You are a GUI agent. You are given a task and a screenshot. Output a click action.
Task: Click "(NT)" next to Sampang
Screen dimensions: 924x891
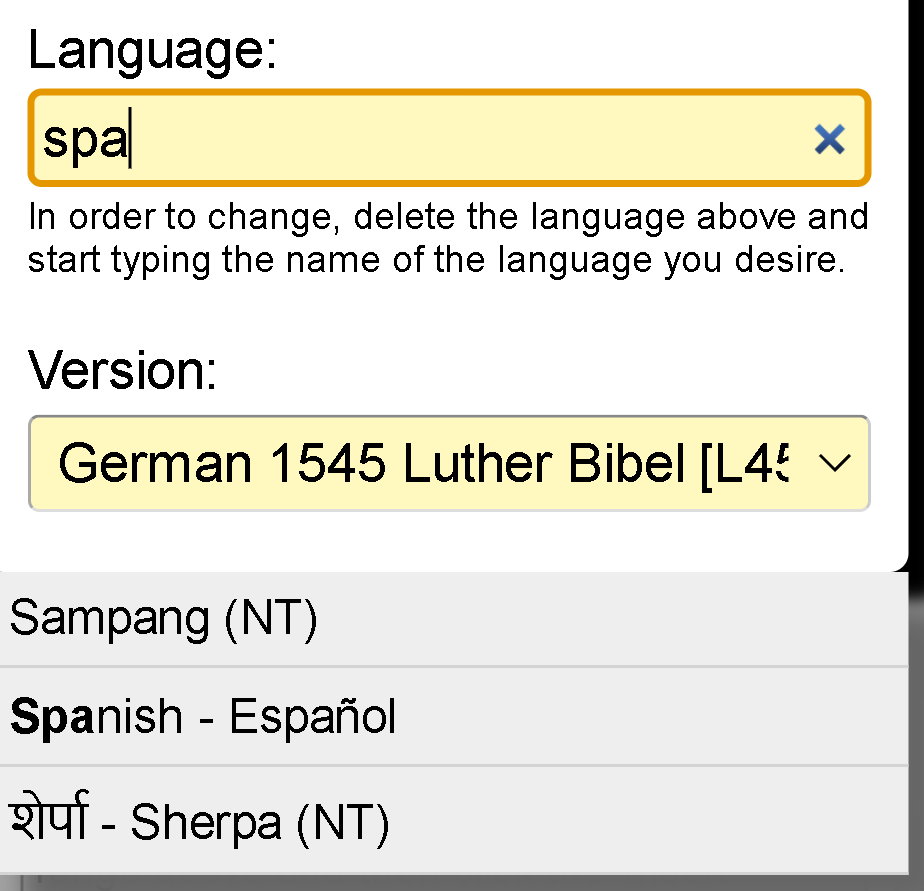[x=271, y=619]
